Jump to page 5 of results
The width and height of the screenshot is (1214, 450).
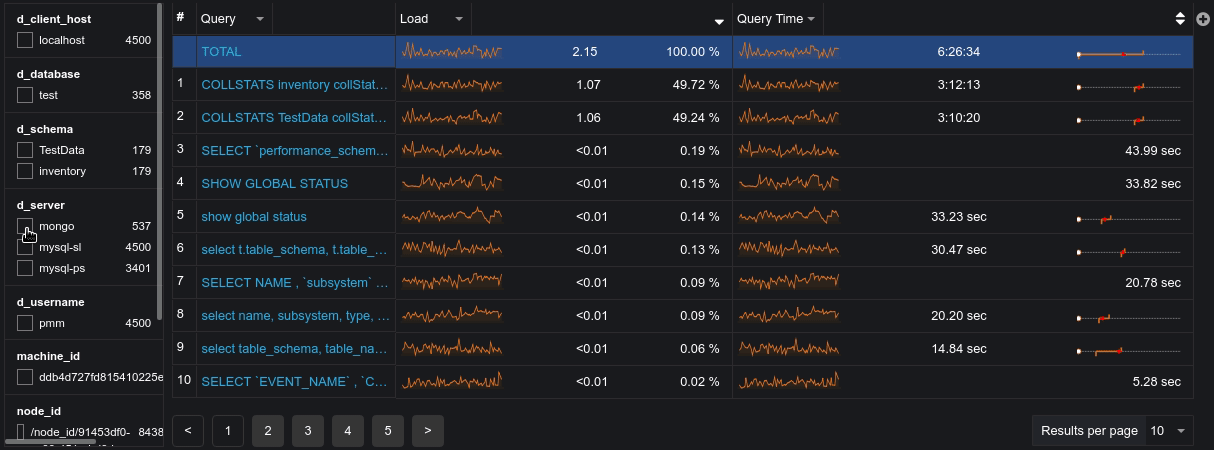click(388, 431)
